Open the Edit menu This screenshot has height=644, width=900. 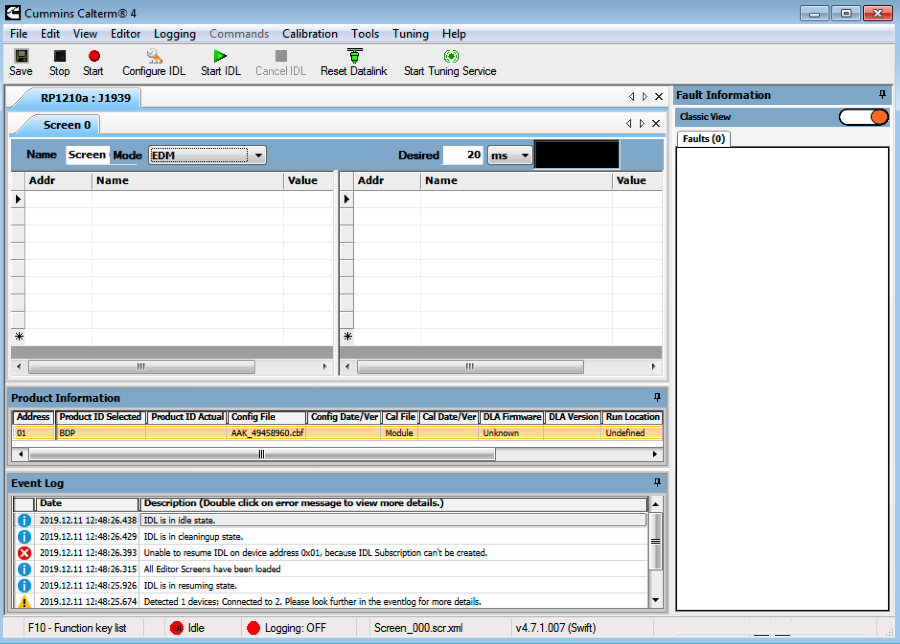51,34
